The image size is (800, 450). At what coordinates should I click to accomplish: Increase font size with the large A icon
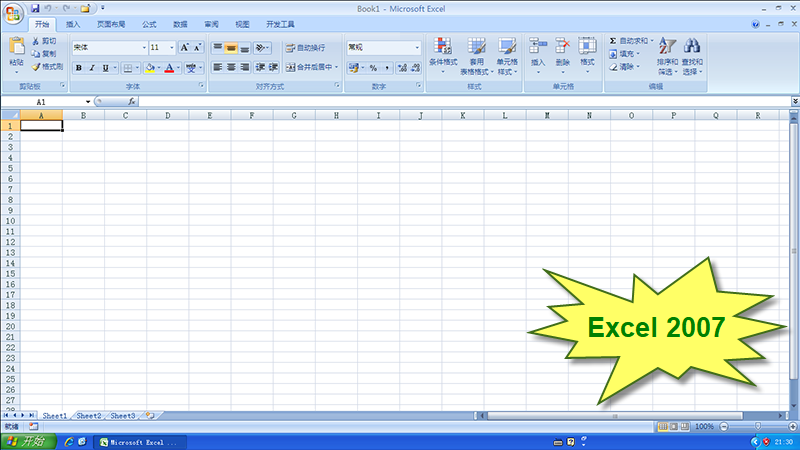(x=185, y=47)
